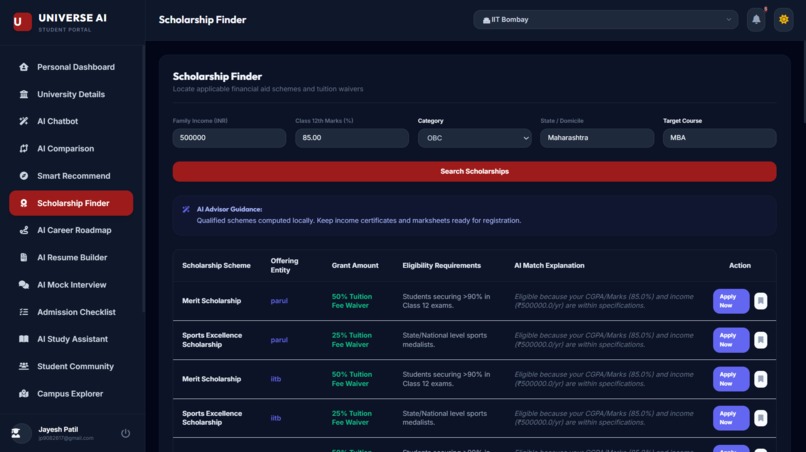Viewport: 806px width, 452px height.
Task: Click the Personal Dashboard home icon
Action: (x=24, y=67)
